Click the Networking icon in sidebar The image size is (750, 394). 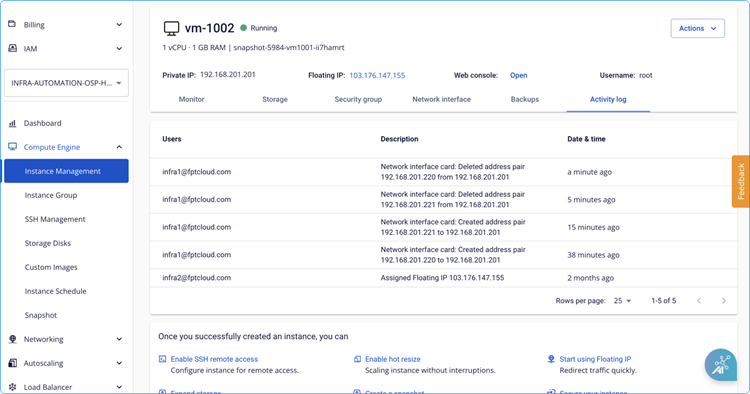(12, 339)
